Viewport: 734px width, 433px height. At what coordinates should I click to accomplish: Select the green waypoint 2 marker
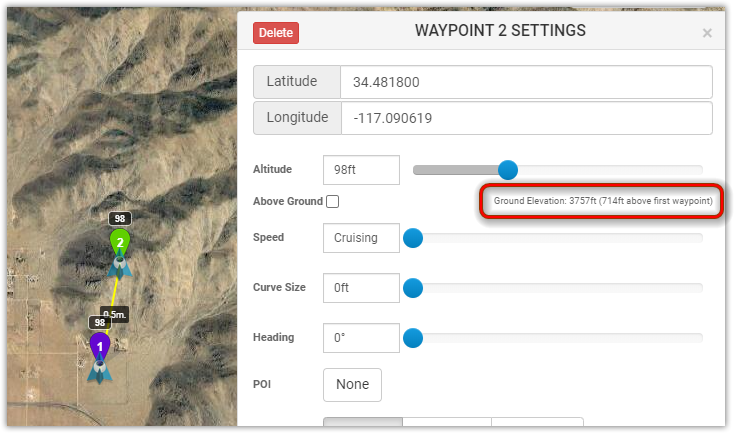[x=120, y=241]
